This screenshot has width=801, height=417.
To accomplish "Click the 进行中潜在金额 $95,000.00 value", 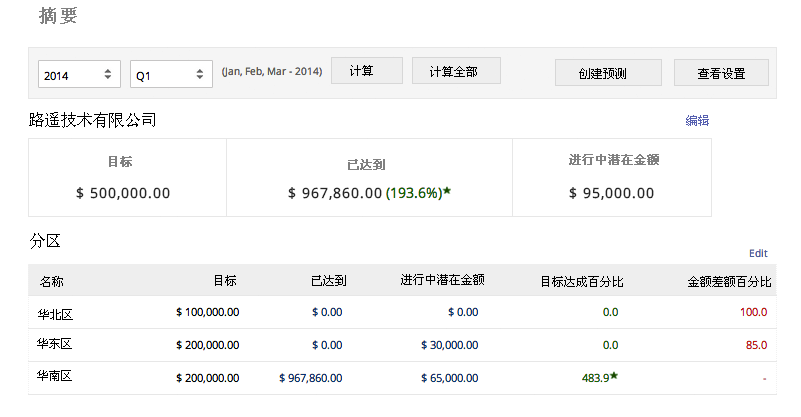I will (x=611, y=193).
